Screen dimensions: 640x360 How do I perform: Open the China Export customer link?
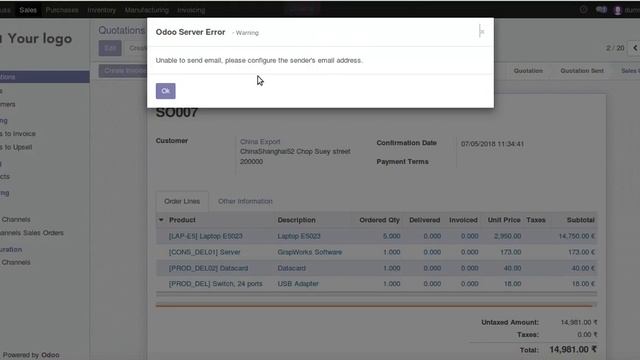tap(260, 142)
